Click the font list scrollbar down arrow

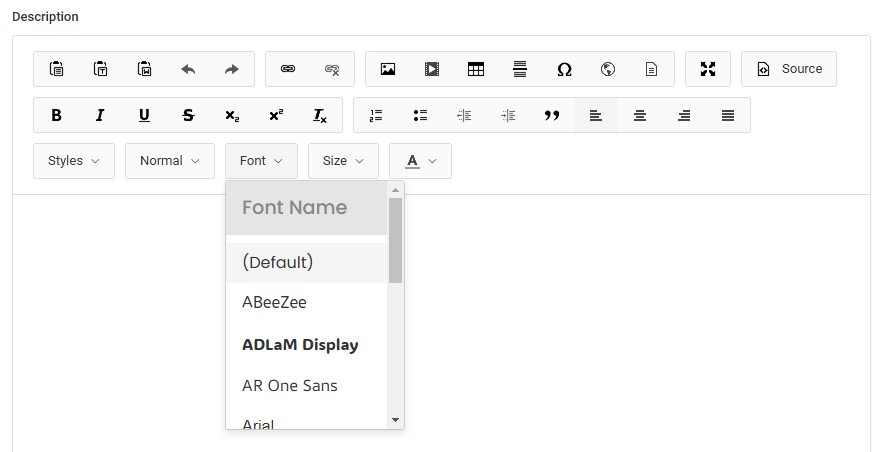tap(395, 420)
